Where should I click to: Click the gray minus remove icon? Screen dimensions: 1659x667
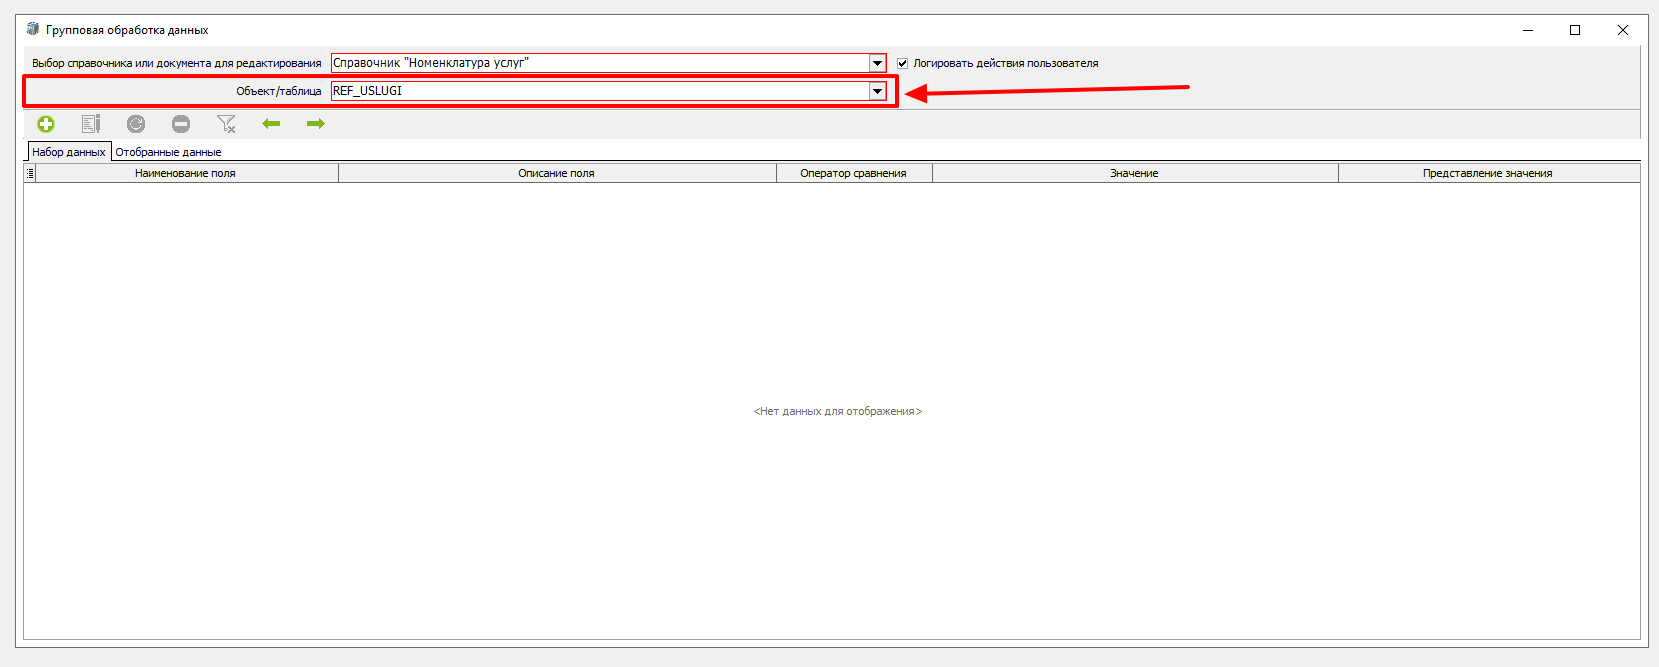181,124
